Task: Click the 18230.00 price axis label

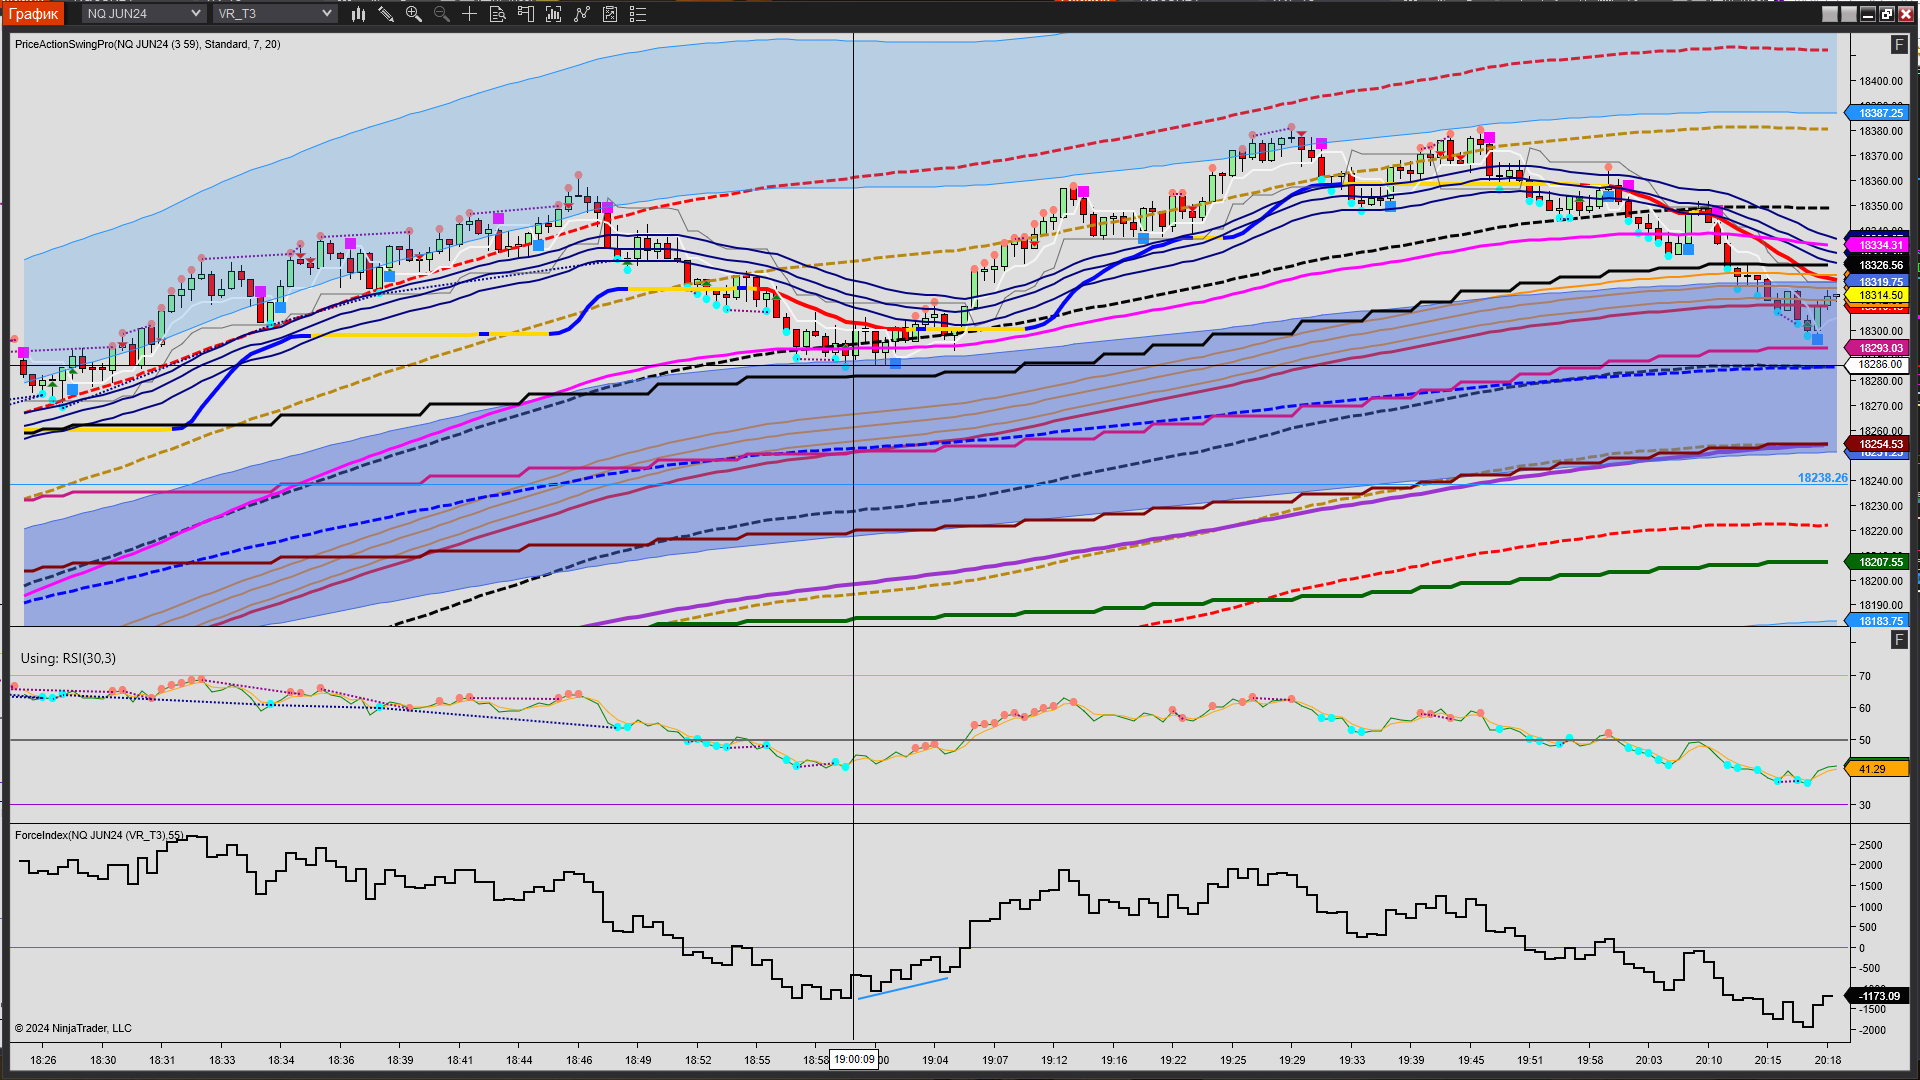Action: [1880, 506]
